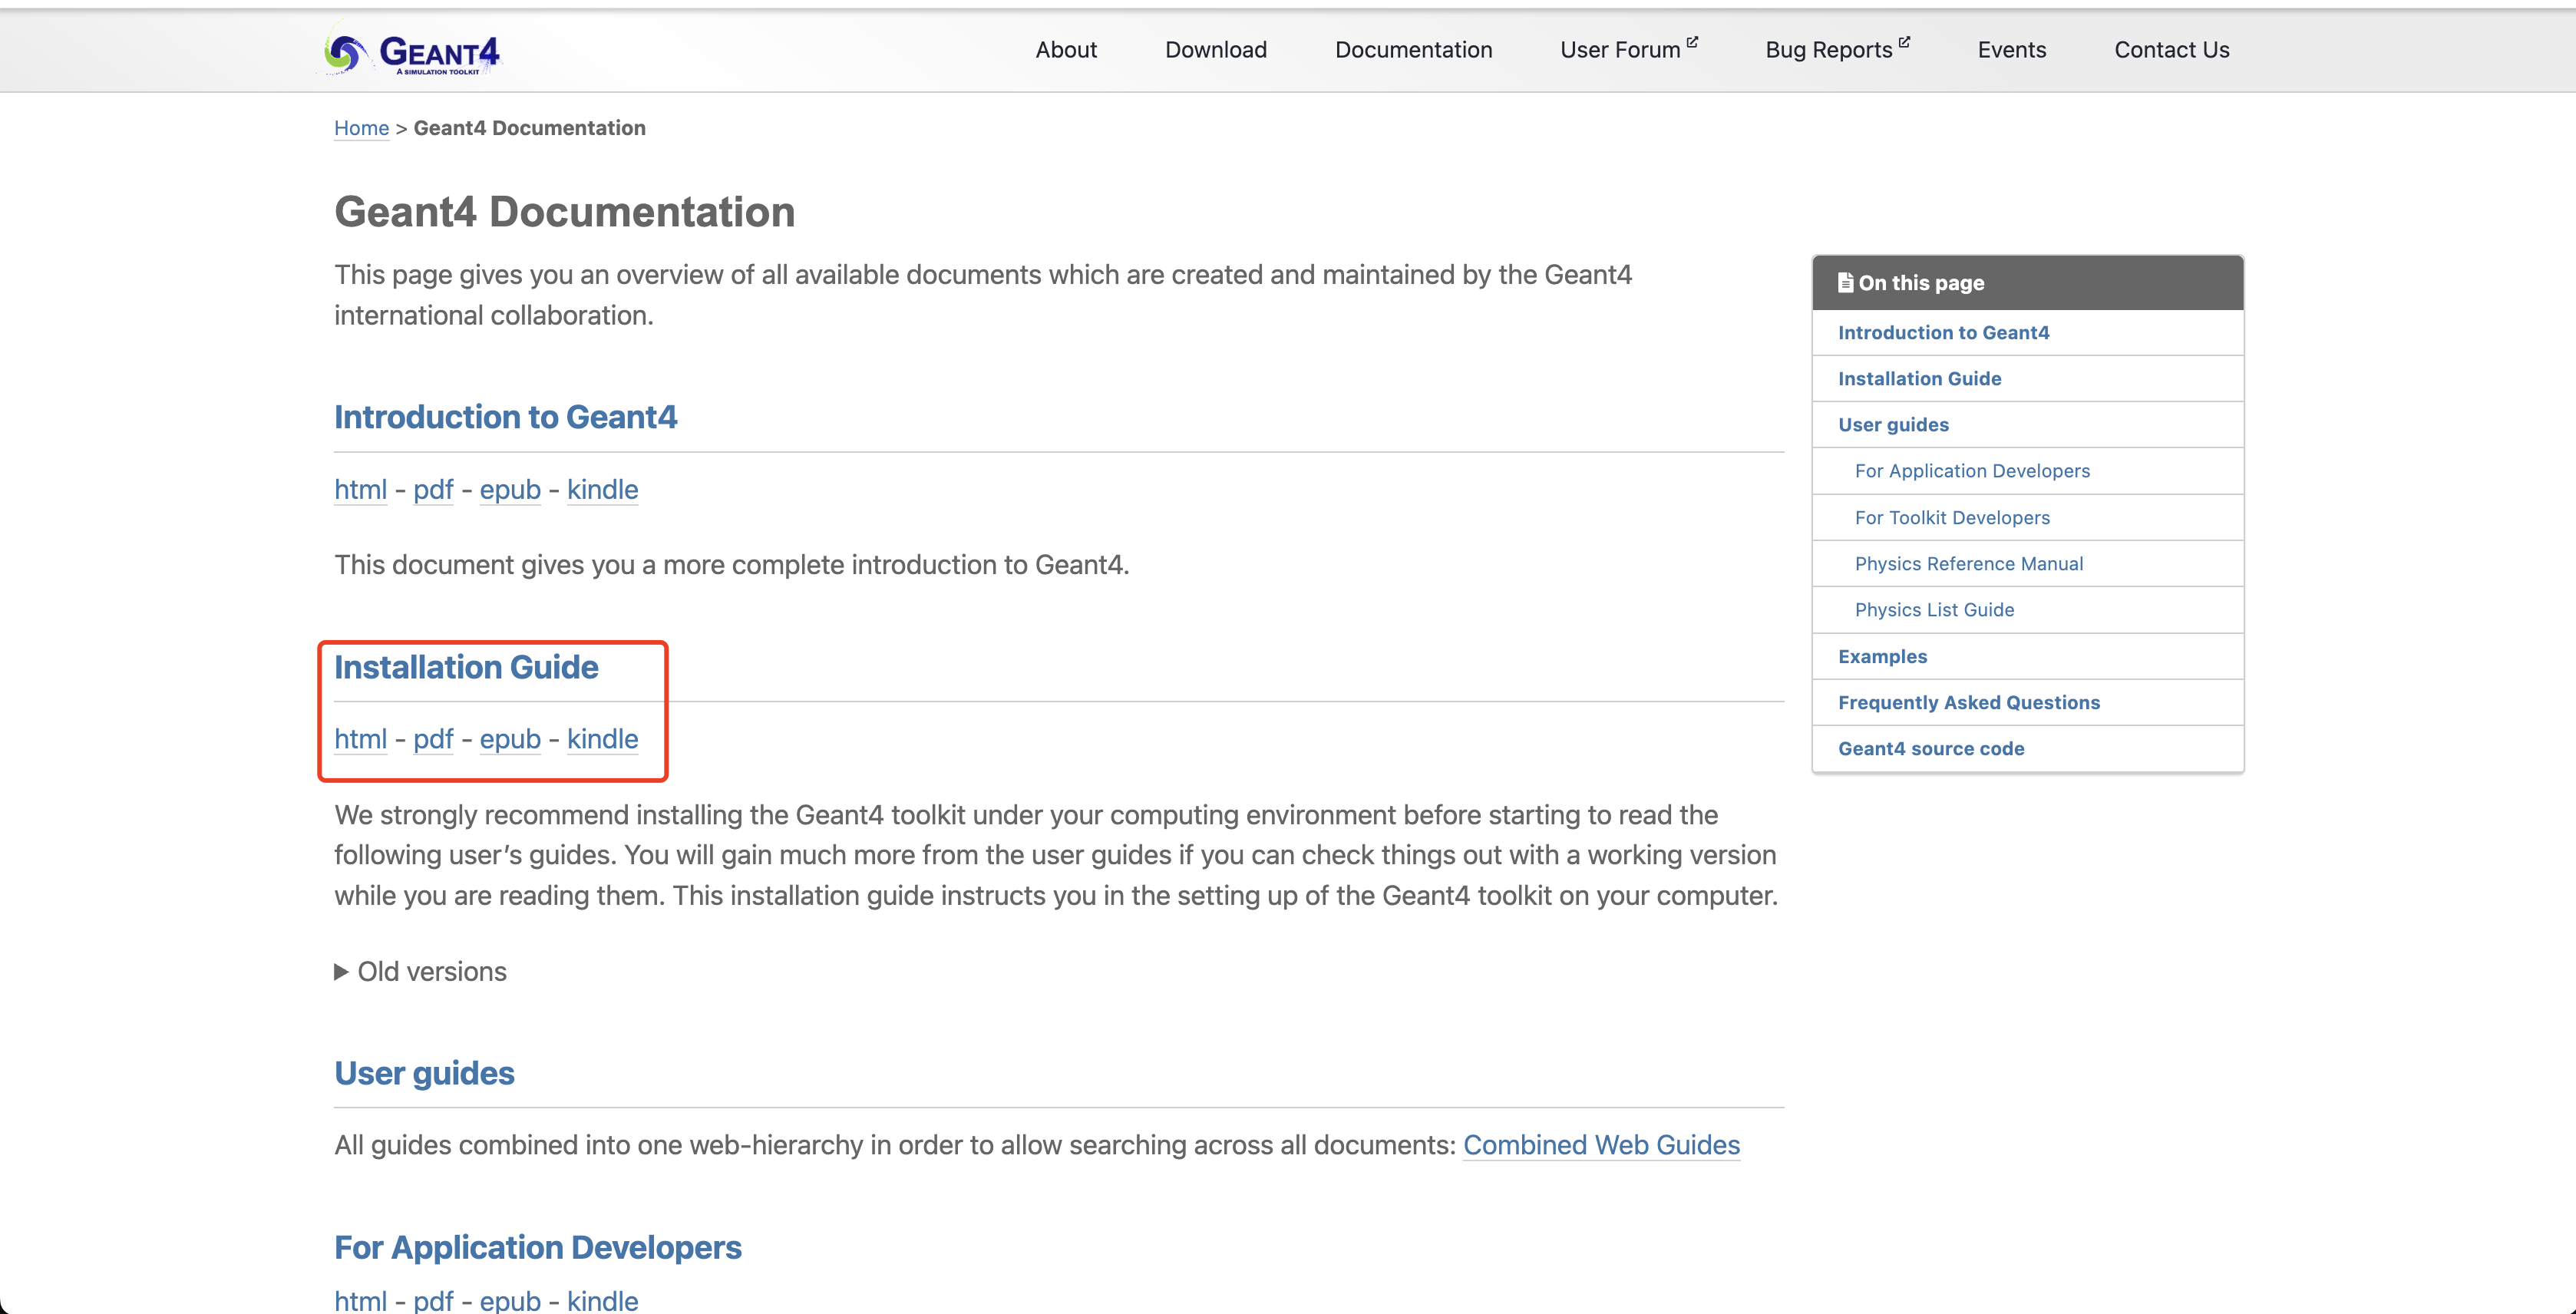
Task: Jump to Physics Reference Manual in sidebar
Action: pos(1968,564)
